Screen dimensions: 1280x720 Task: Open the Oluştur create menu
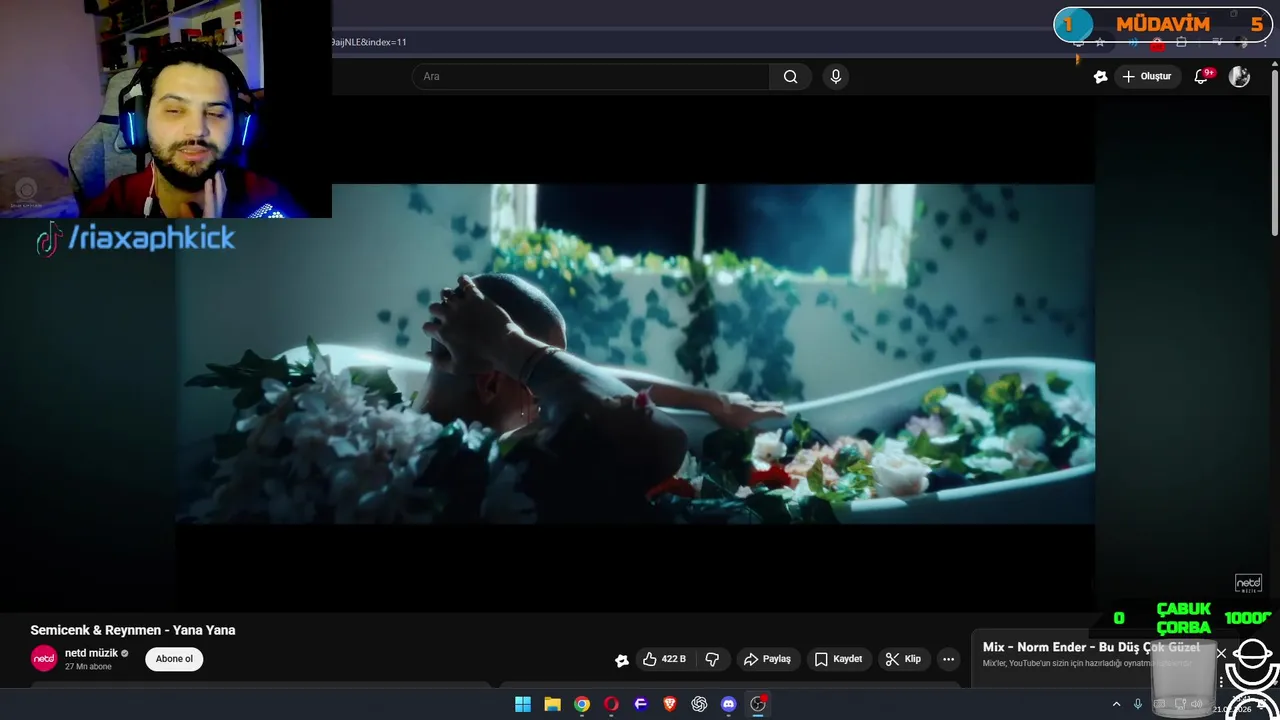pos(1146,76)
